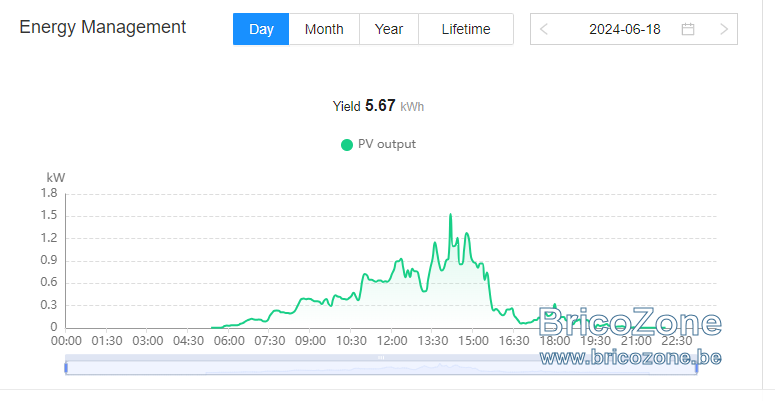The image size is (775, 401).
Task: Toggle the PV output series label
Action: (x=387, y=144)
